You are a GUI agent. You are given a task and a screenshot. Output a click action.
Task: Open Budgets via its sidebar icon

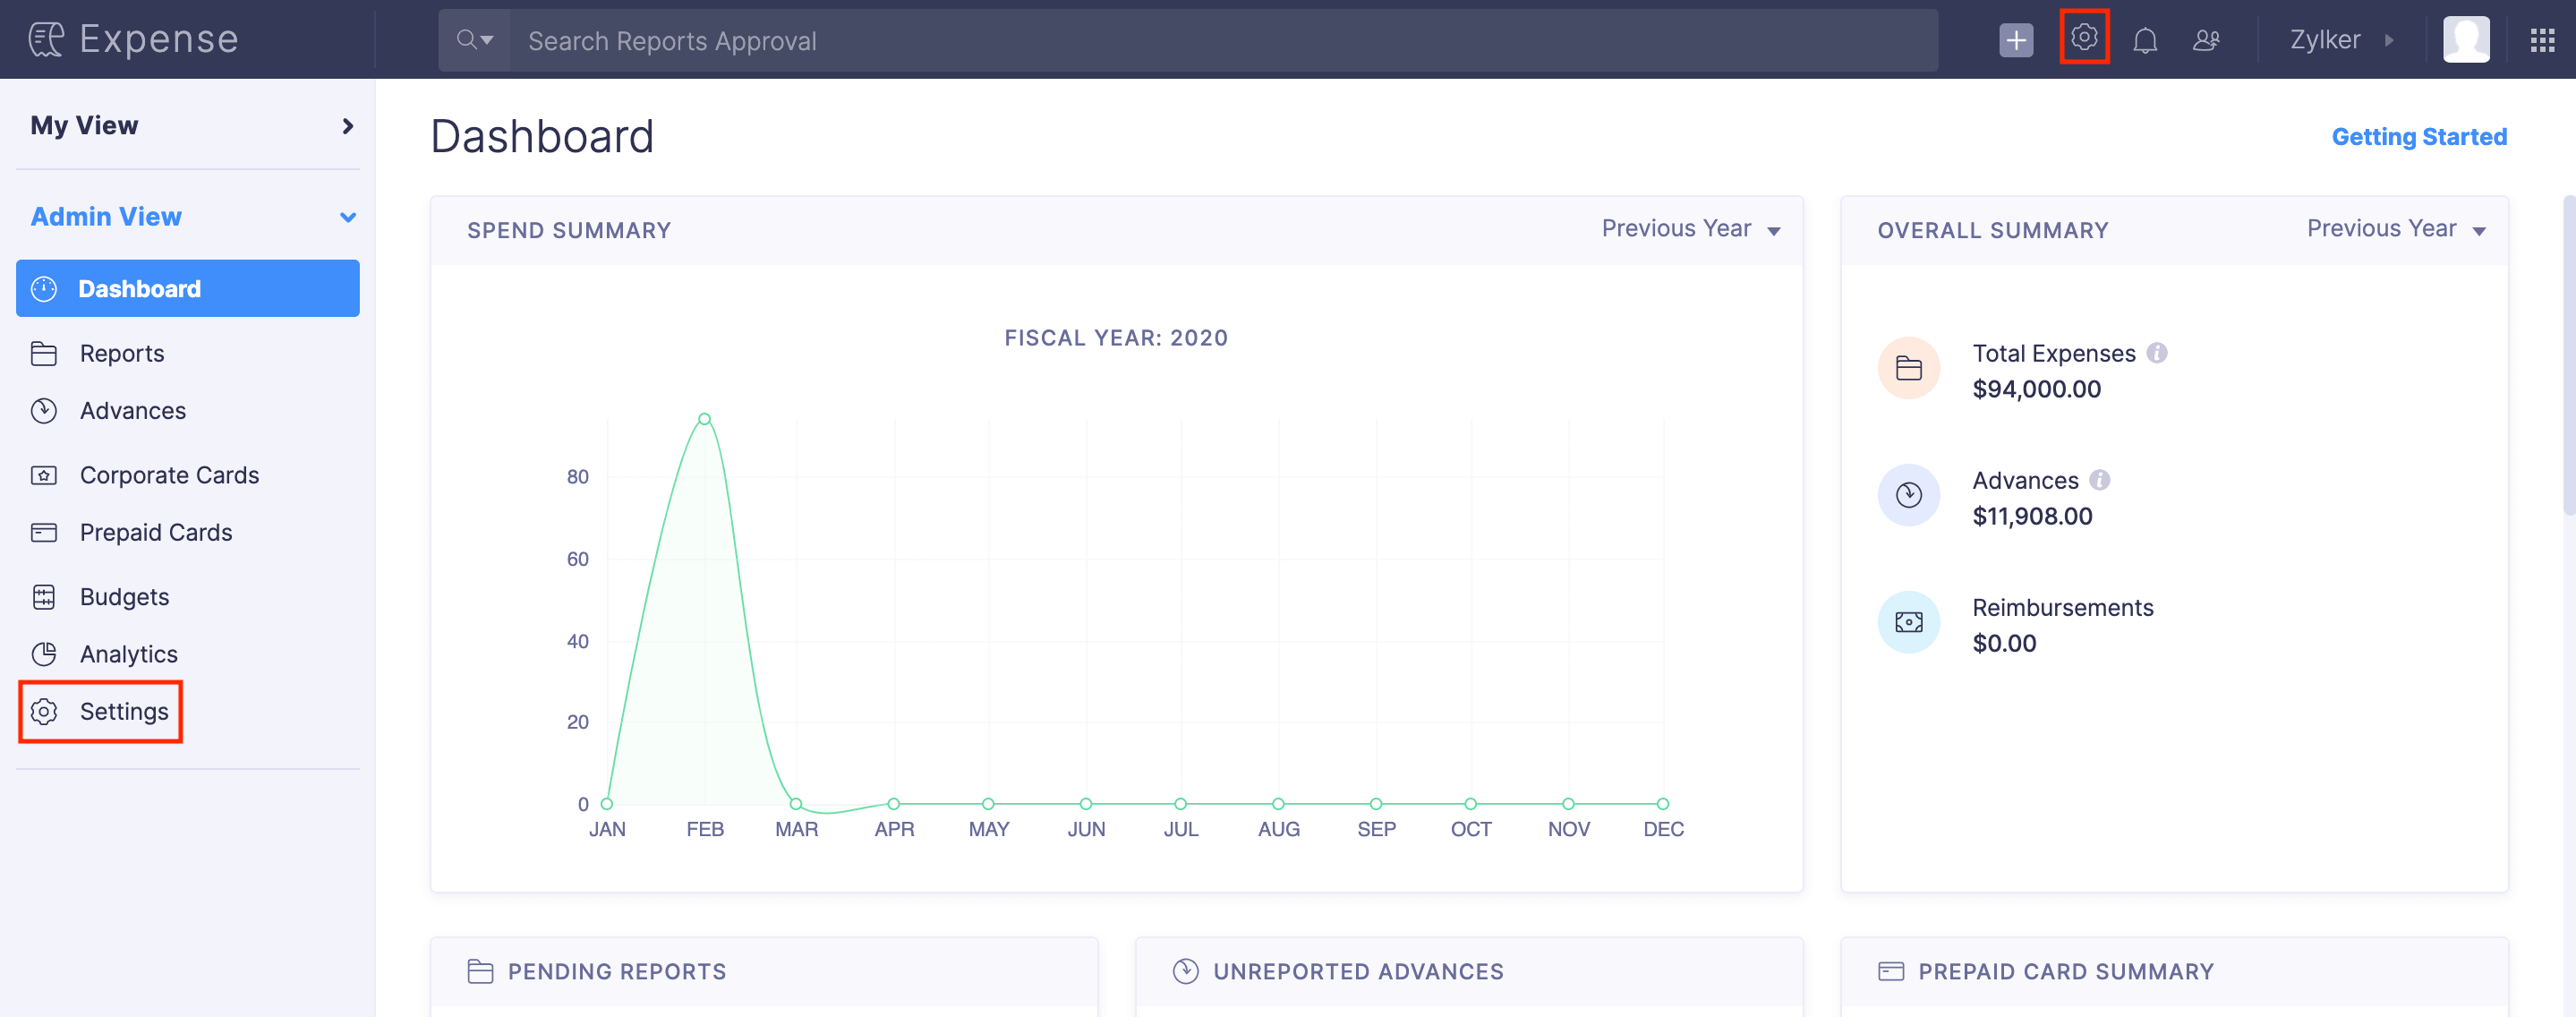pos(45,596)
